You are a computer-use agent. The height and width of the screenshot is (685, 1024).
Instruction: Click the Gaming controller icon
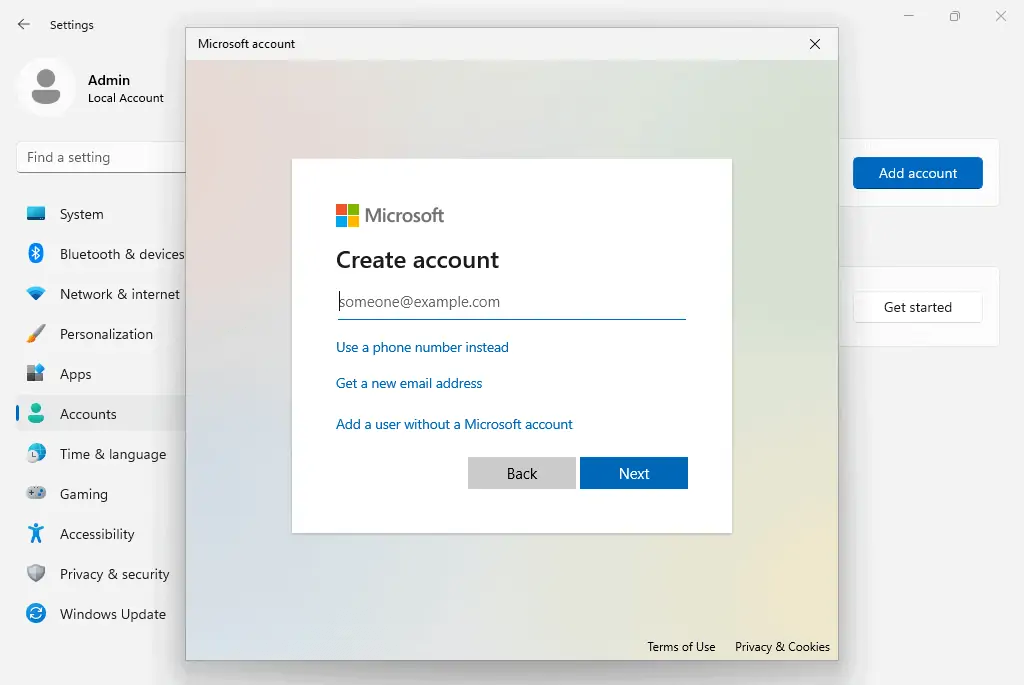tap(36, 493)
